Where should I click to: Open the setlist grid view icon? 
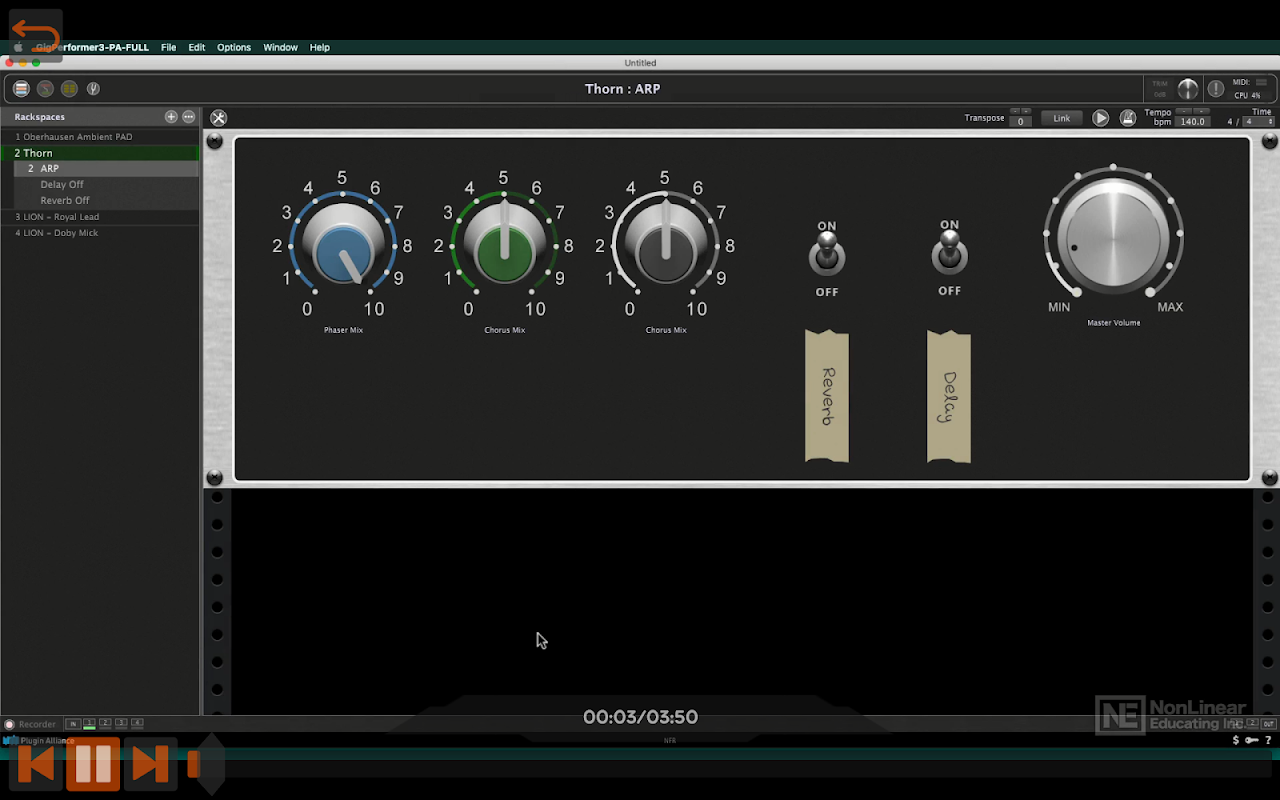69,88
